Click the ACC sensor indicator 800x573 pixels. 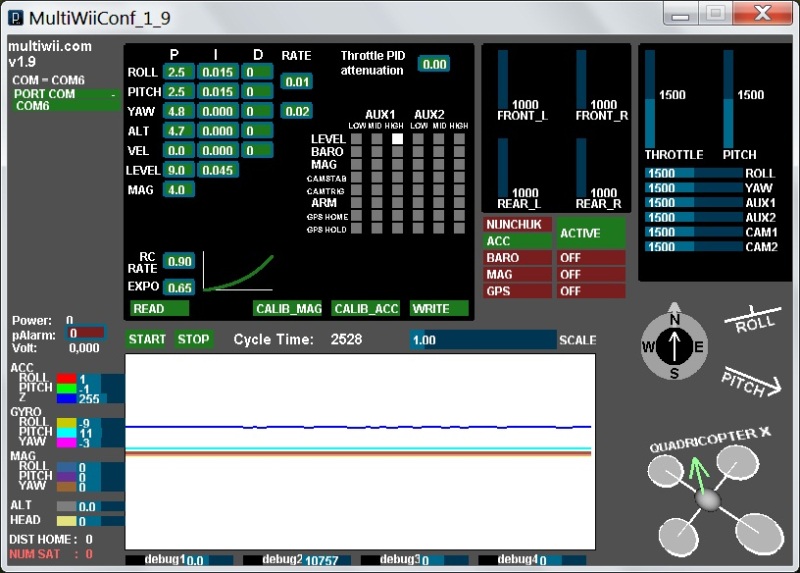(517, 241)
